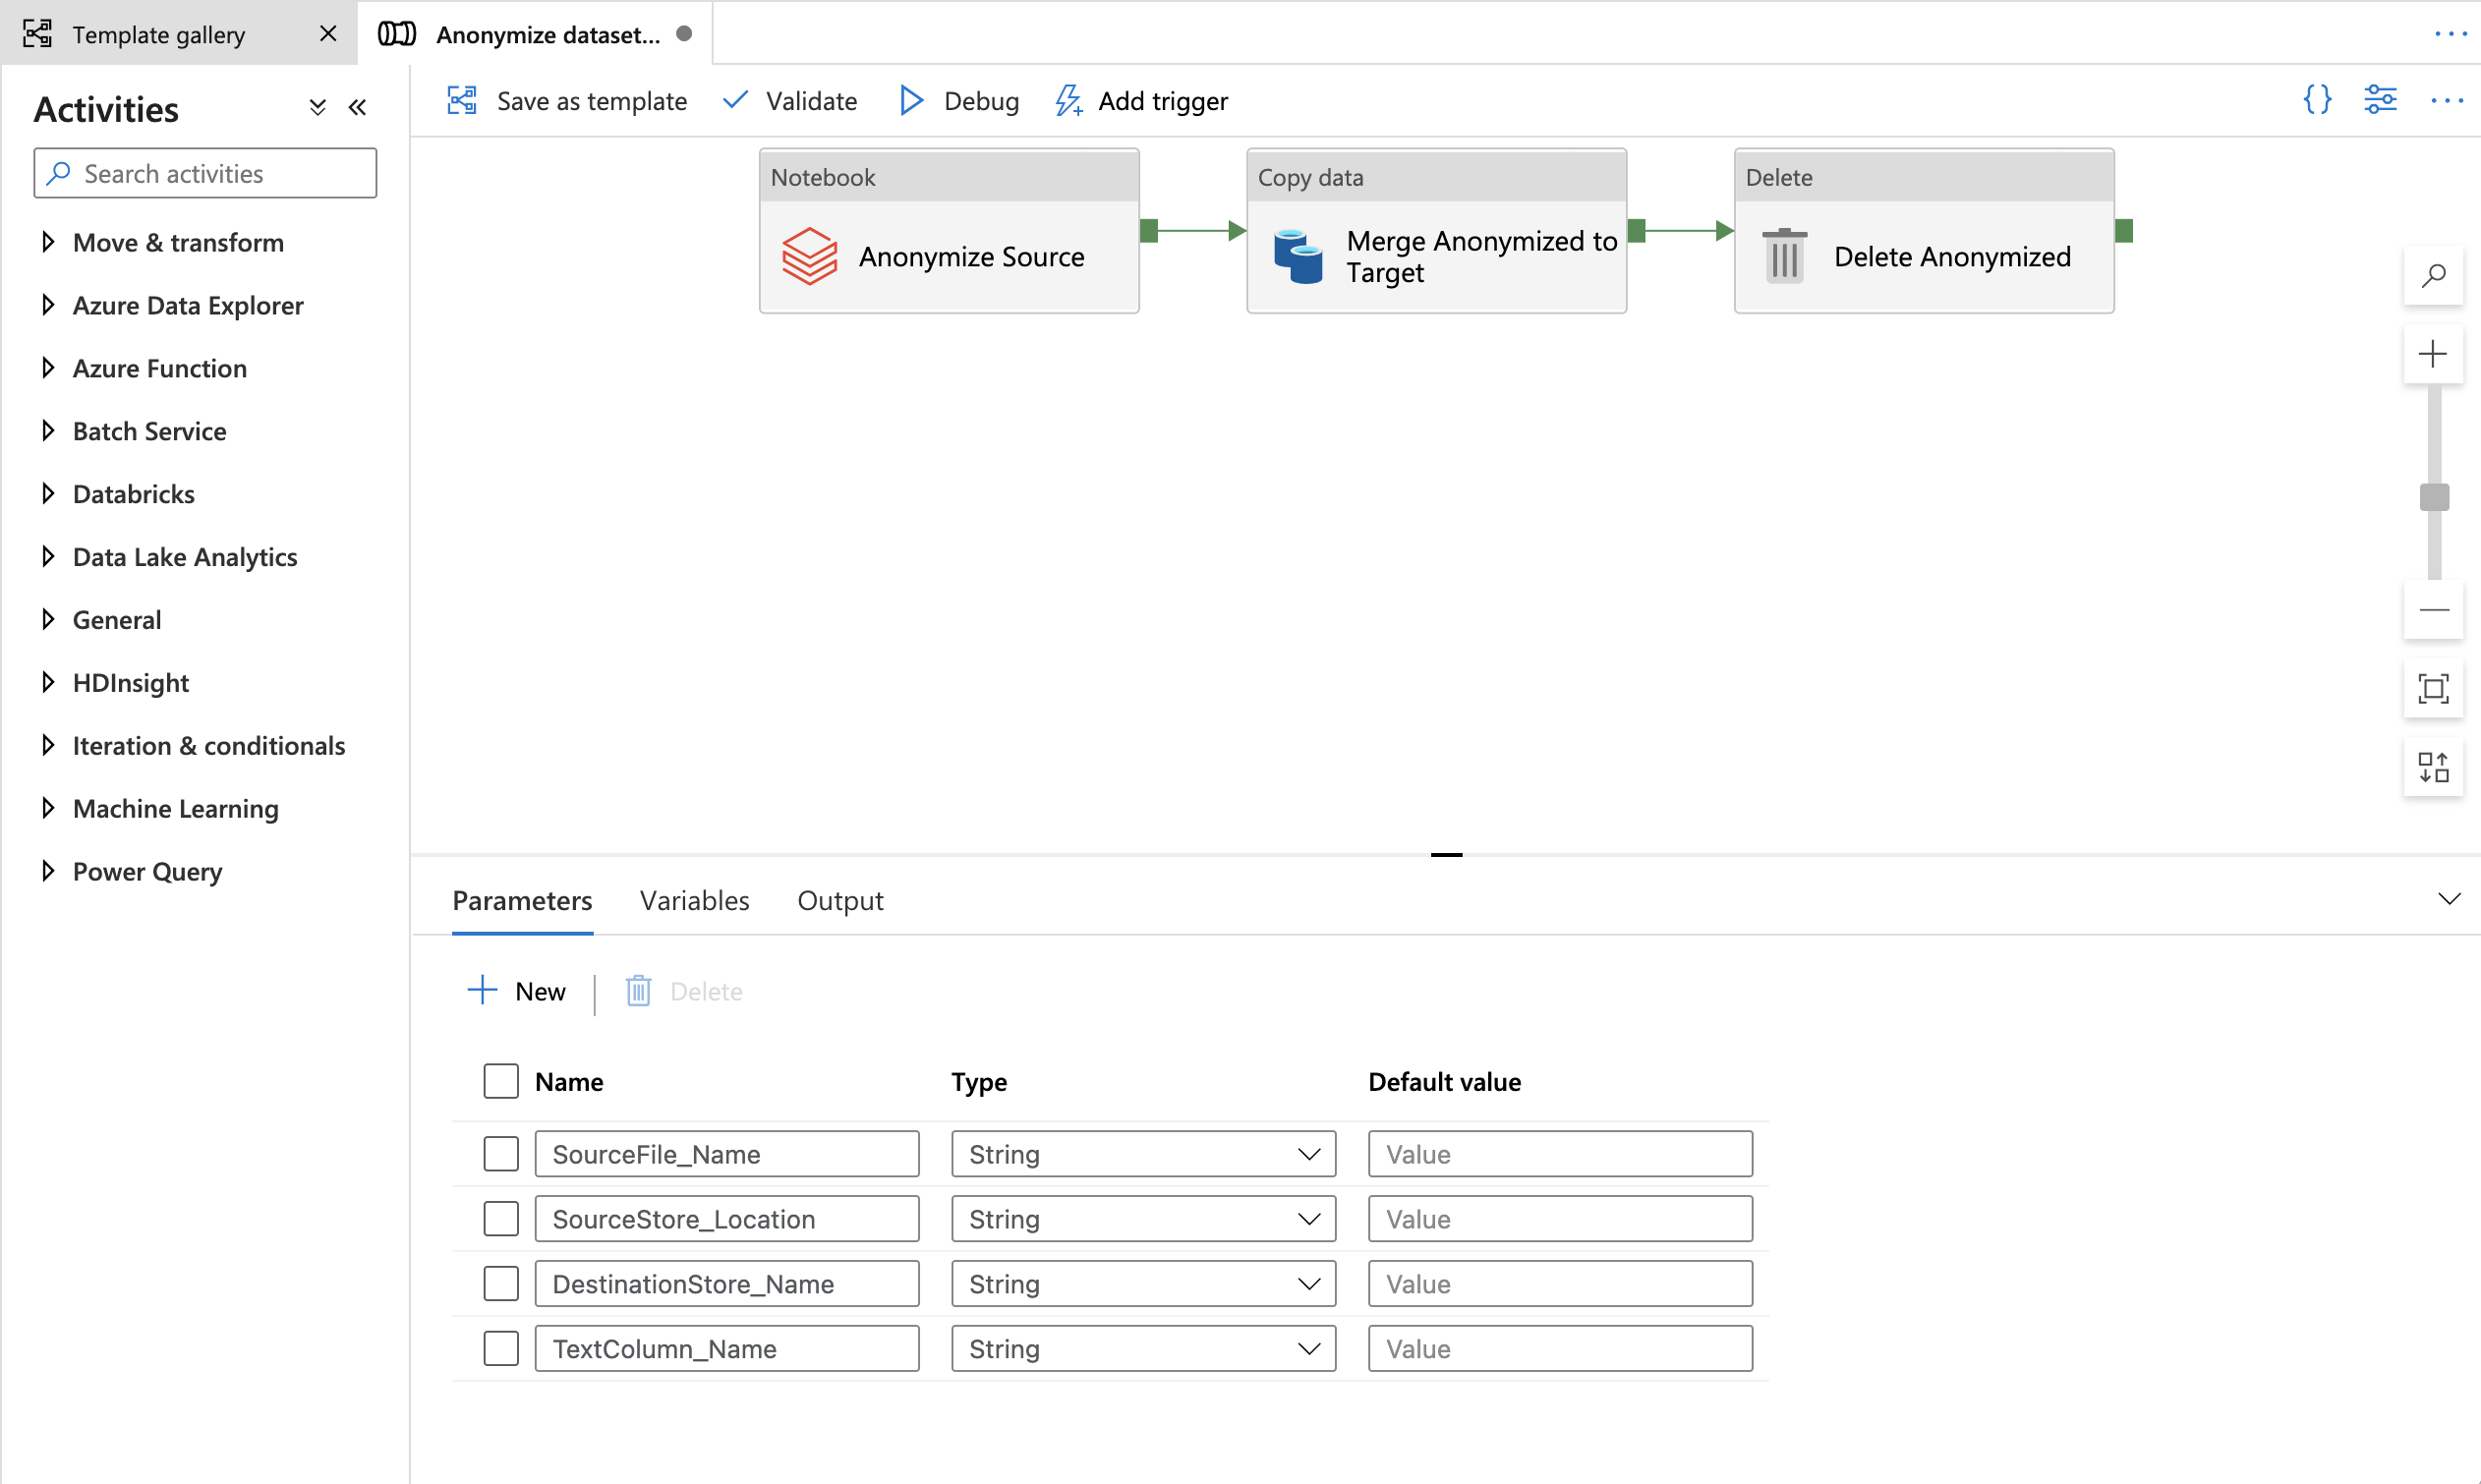This screenshot has height=1484, width=2481.
Task: Open Type dropdown for SourceFile_Name
Action: point(1143,1153)
